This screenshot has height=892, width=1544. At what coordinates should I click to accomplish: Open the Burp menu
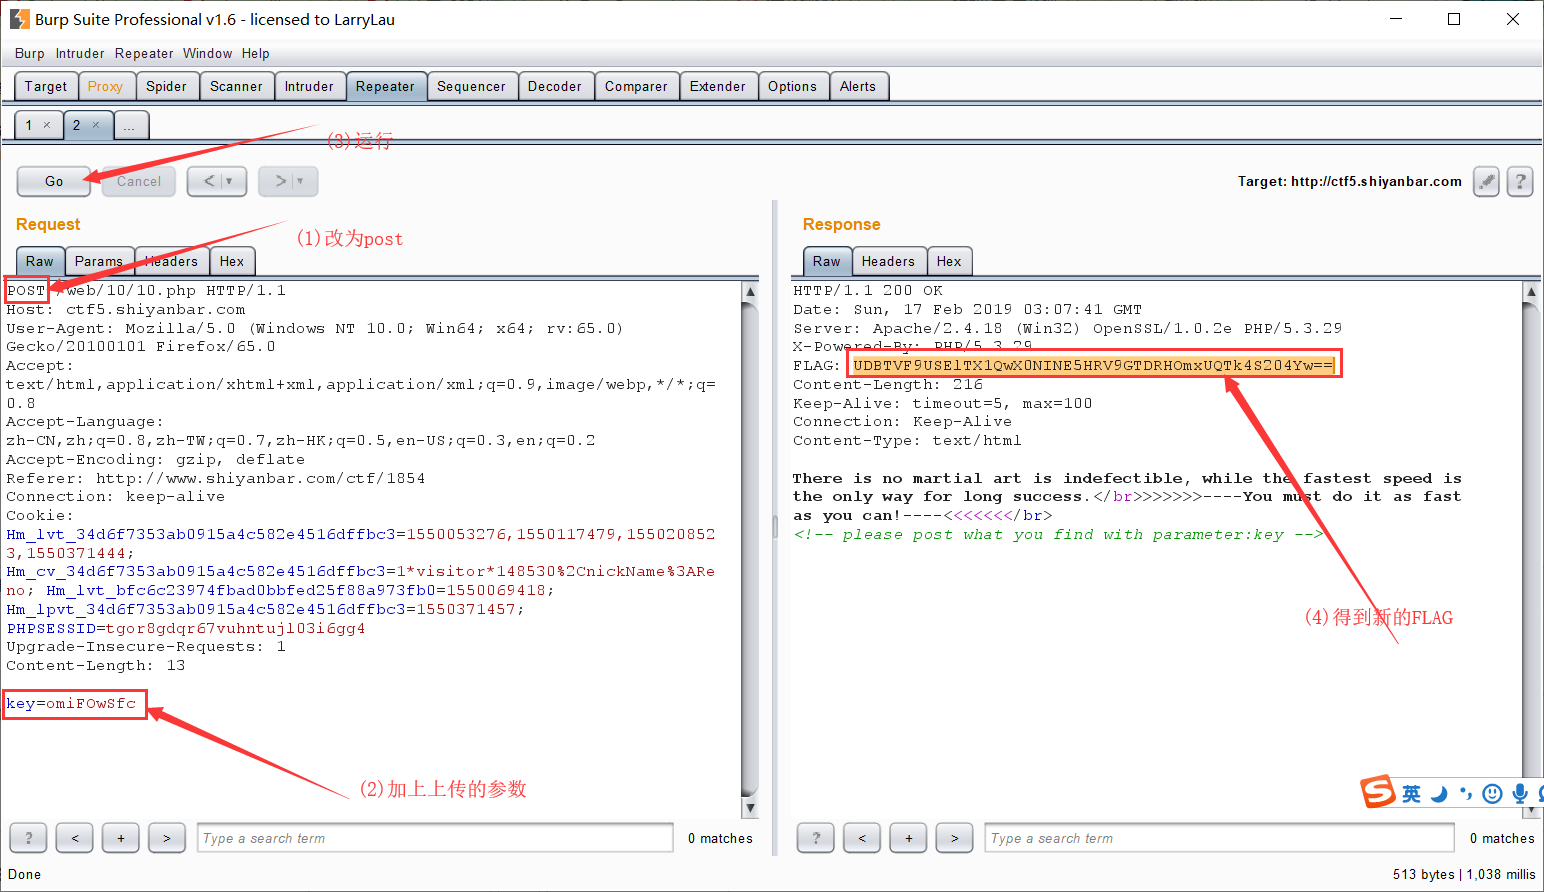click(29, 53)
